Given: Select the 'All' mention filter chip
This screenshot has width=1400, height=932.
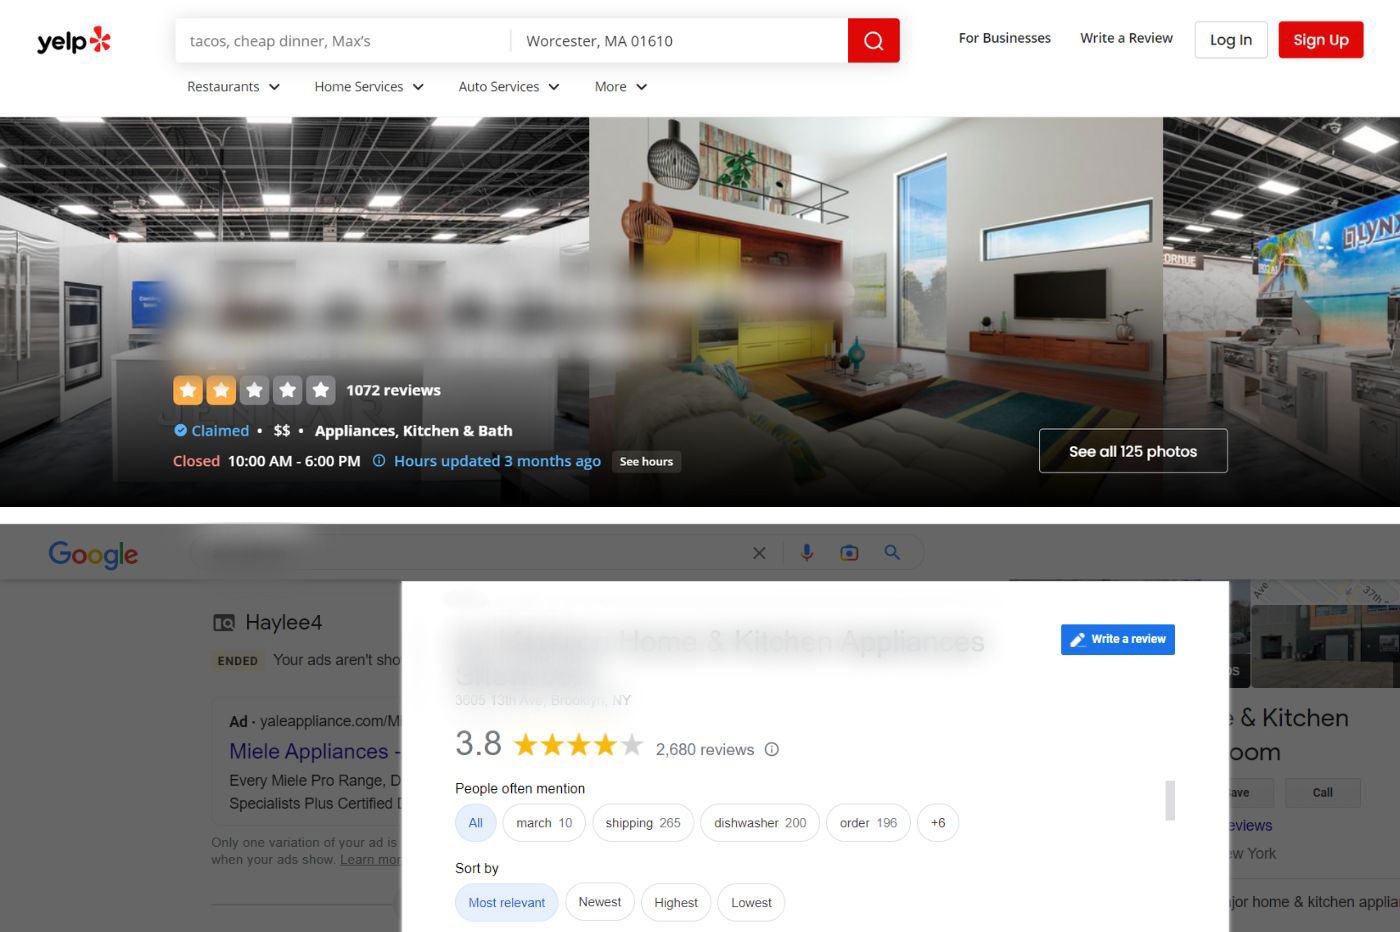Looking at the screenshot, I should pos(475,823).
